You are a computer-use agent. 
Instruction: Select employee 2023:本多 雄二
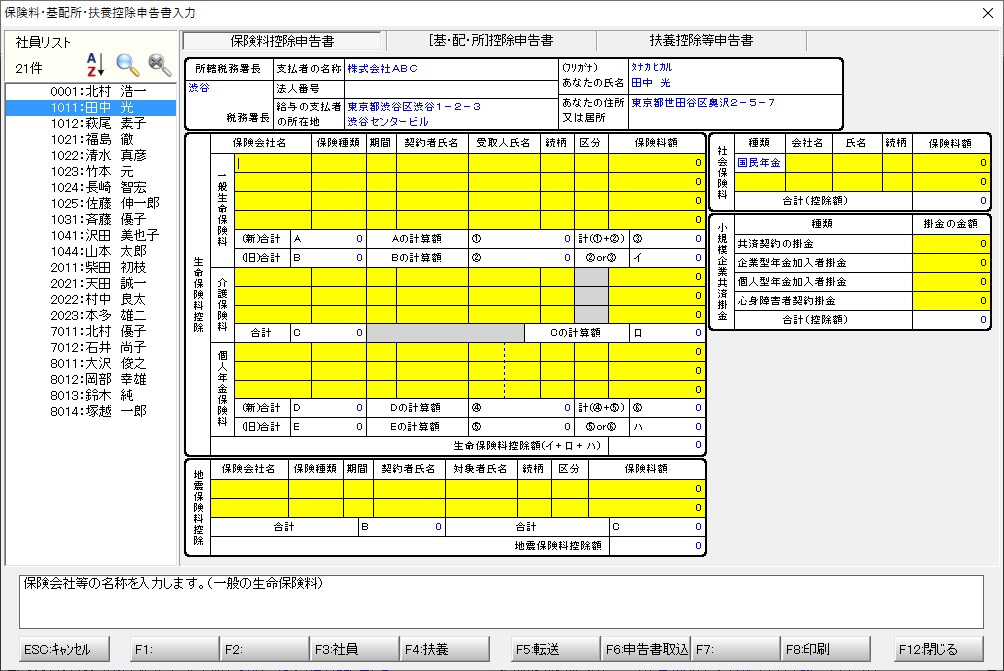pos(91,316)
